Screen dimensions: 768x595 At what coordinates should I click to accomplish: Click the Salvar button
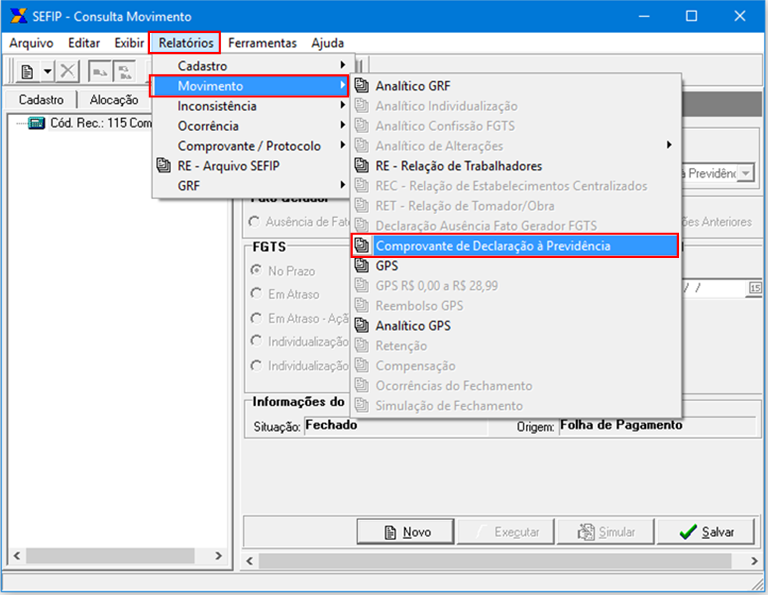coord(706,532)
